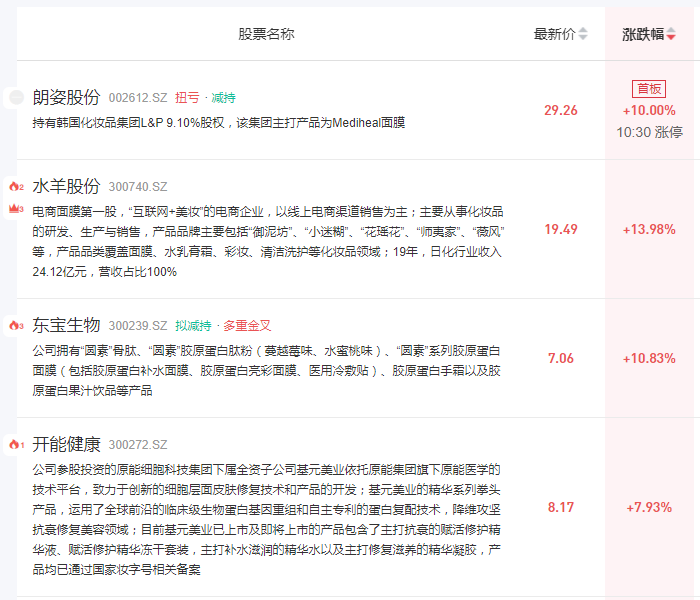Click the crown icon under 水羊股份 flame
This screenshot has width=700, height=600.
[16, 208]
